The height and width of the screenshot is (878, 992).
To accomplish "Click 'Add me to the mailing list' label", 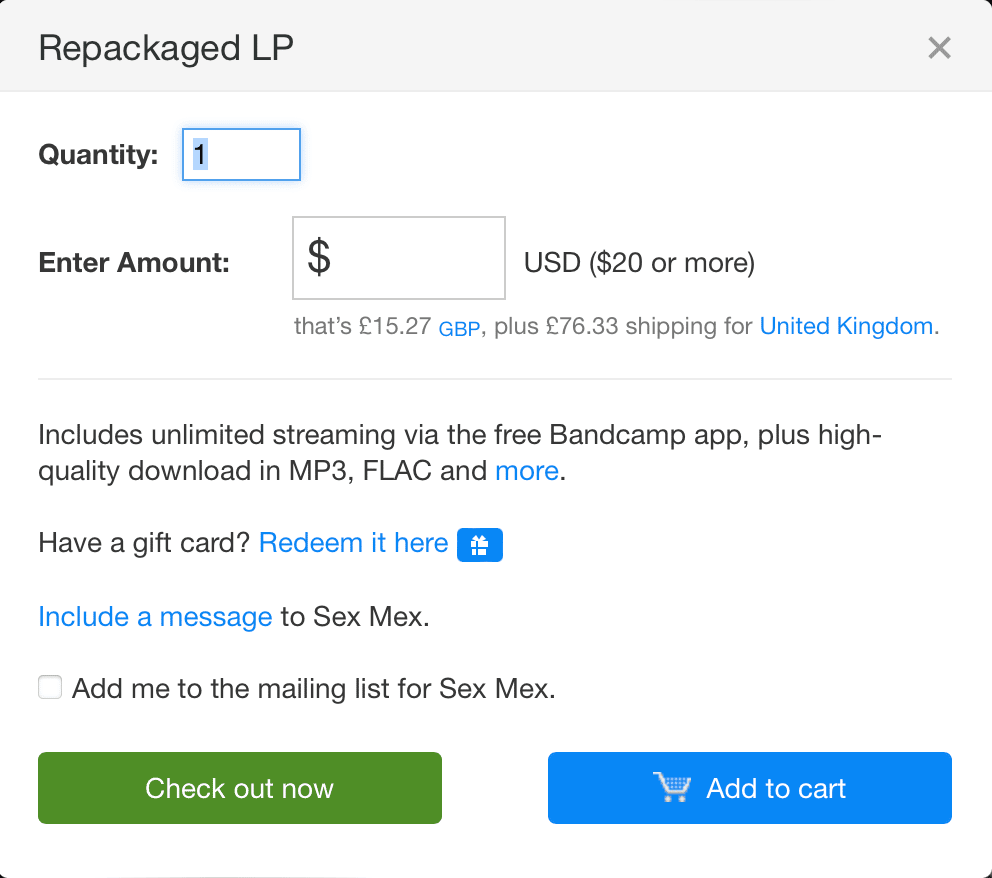I will 314,688.
